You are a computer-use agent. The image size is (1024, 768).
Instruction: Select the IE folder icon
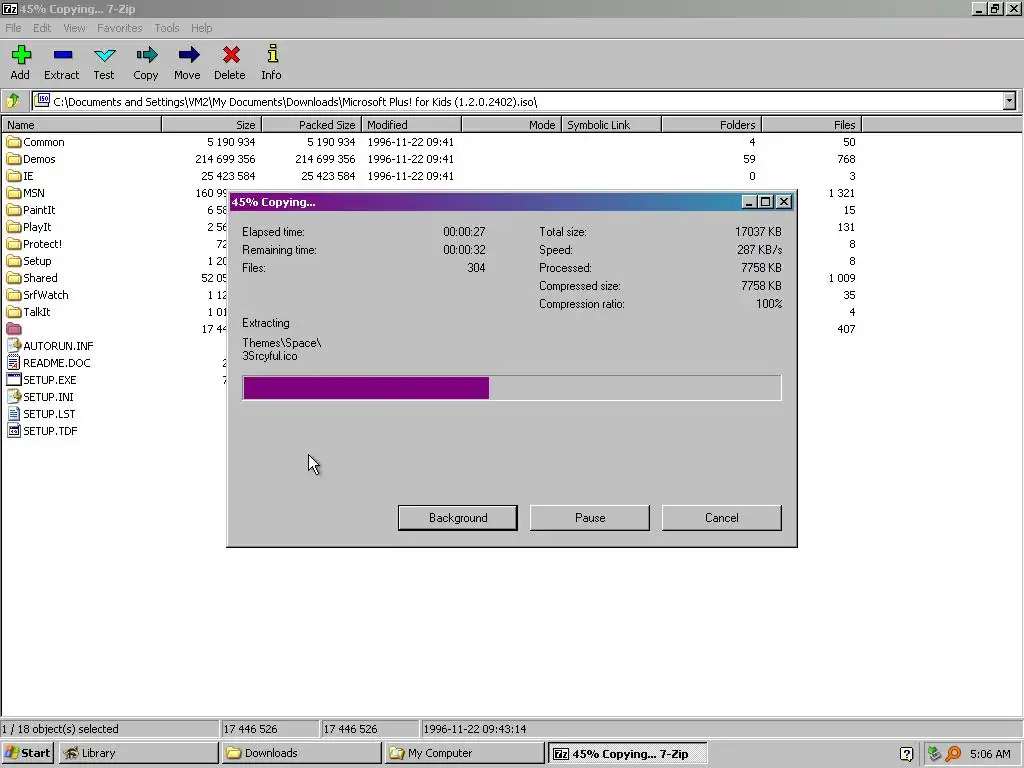point(14,176)
